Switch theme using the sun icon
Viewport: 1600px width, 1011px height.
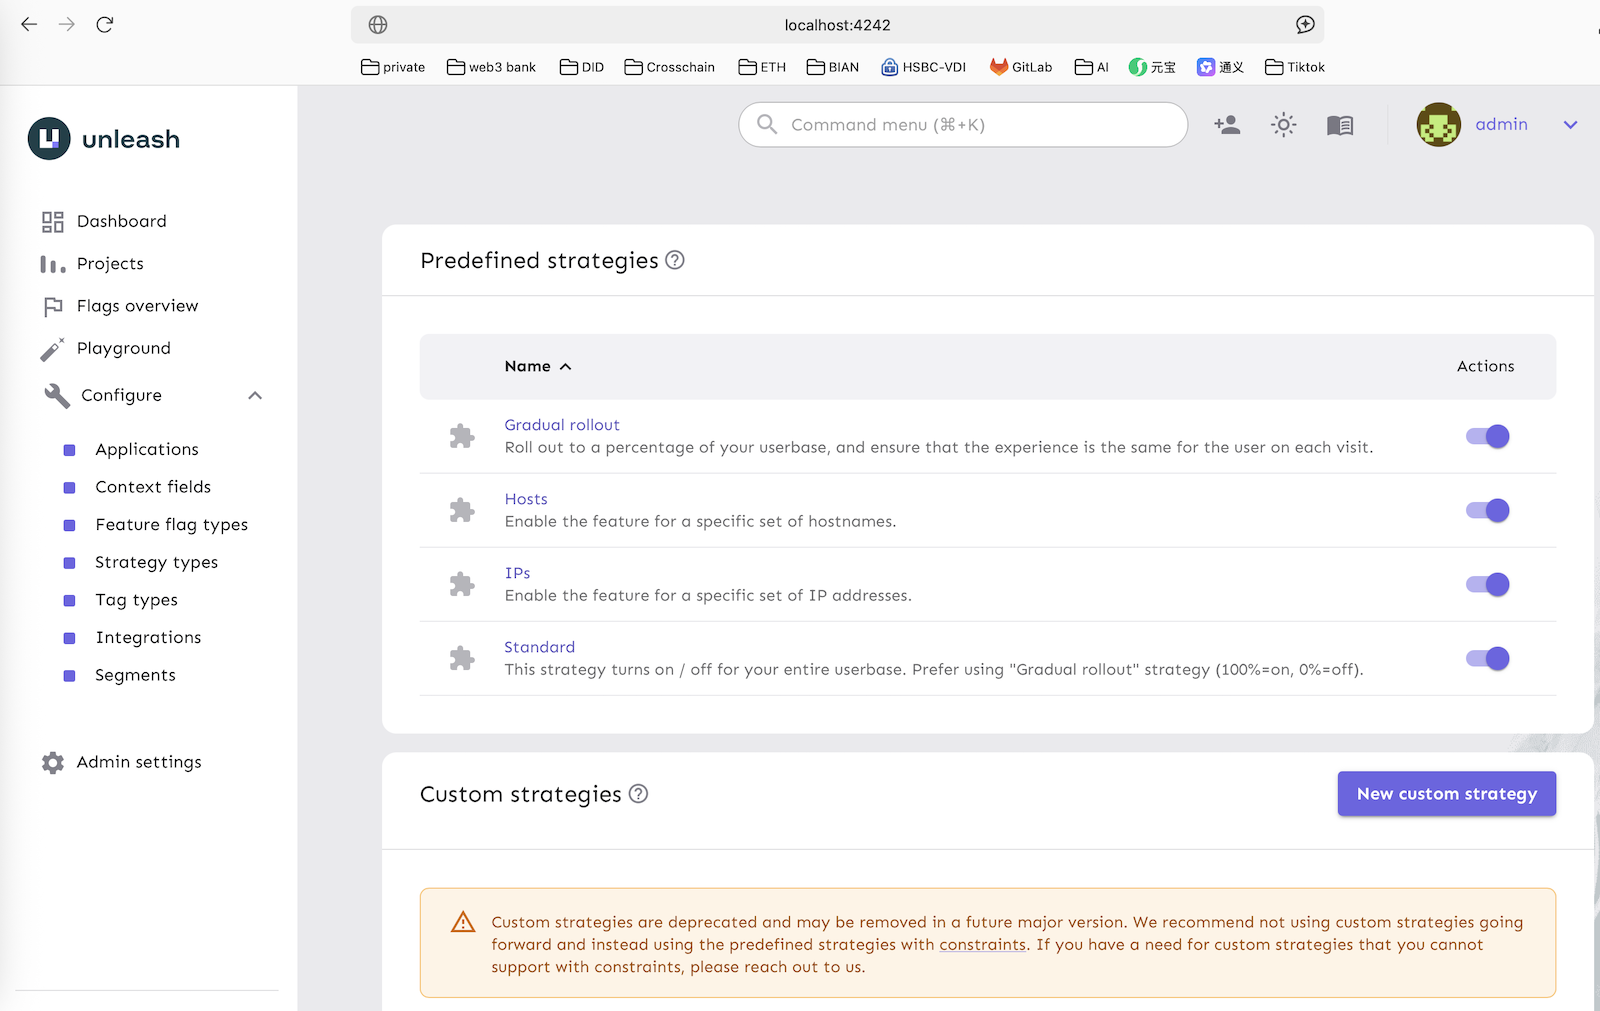(1283, 125)
